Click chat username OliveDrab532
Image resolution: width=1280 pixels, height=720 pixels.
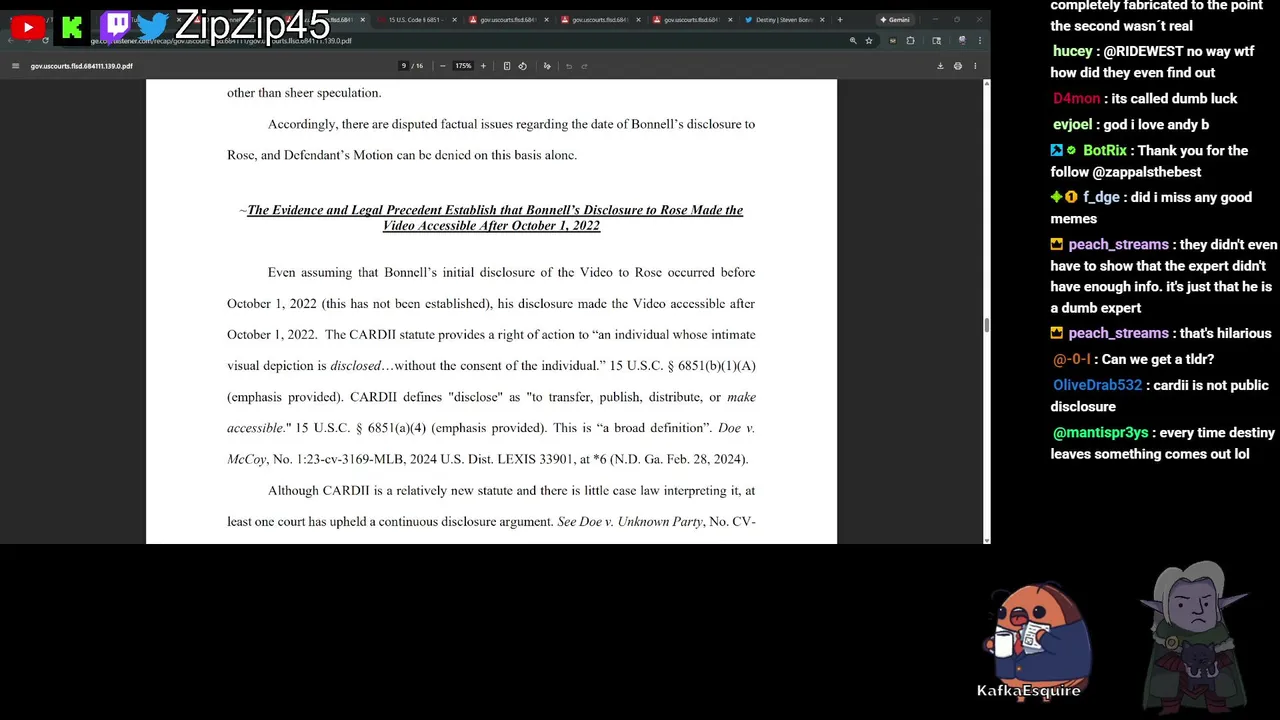click(x=1097, y=386)
